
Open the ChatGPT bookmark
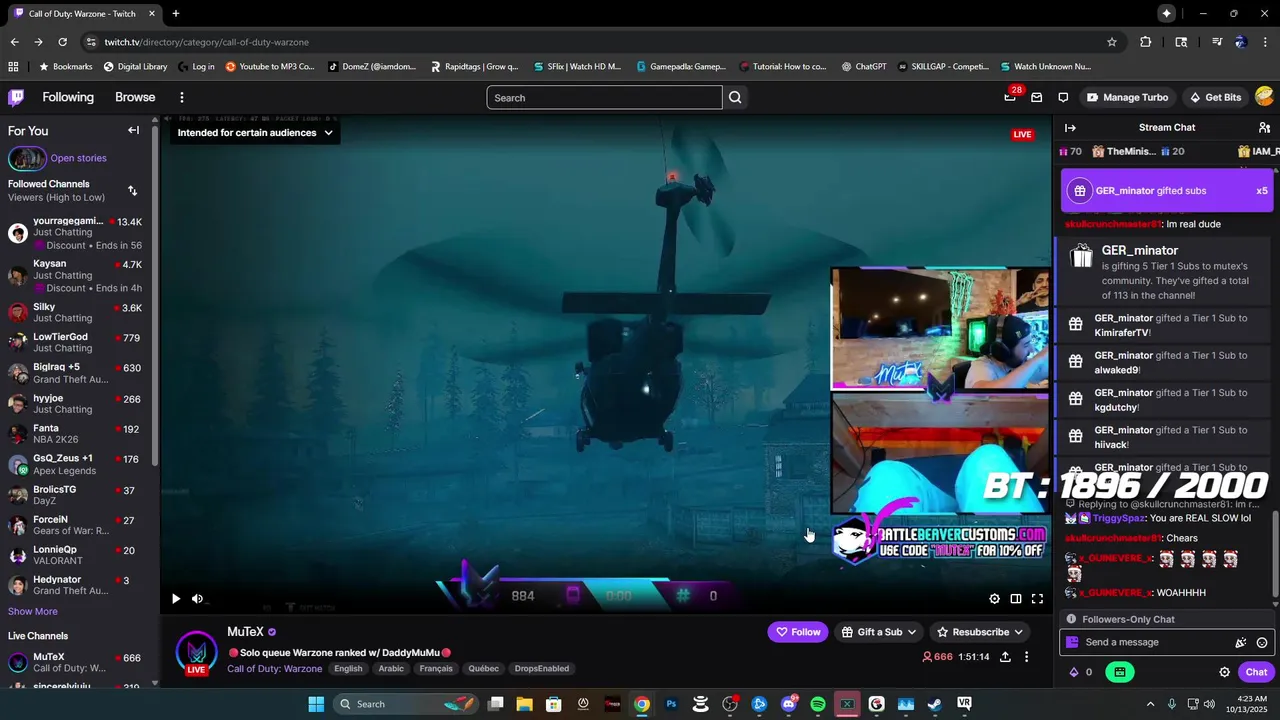864,67
